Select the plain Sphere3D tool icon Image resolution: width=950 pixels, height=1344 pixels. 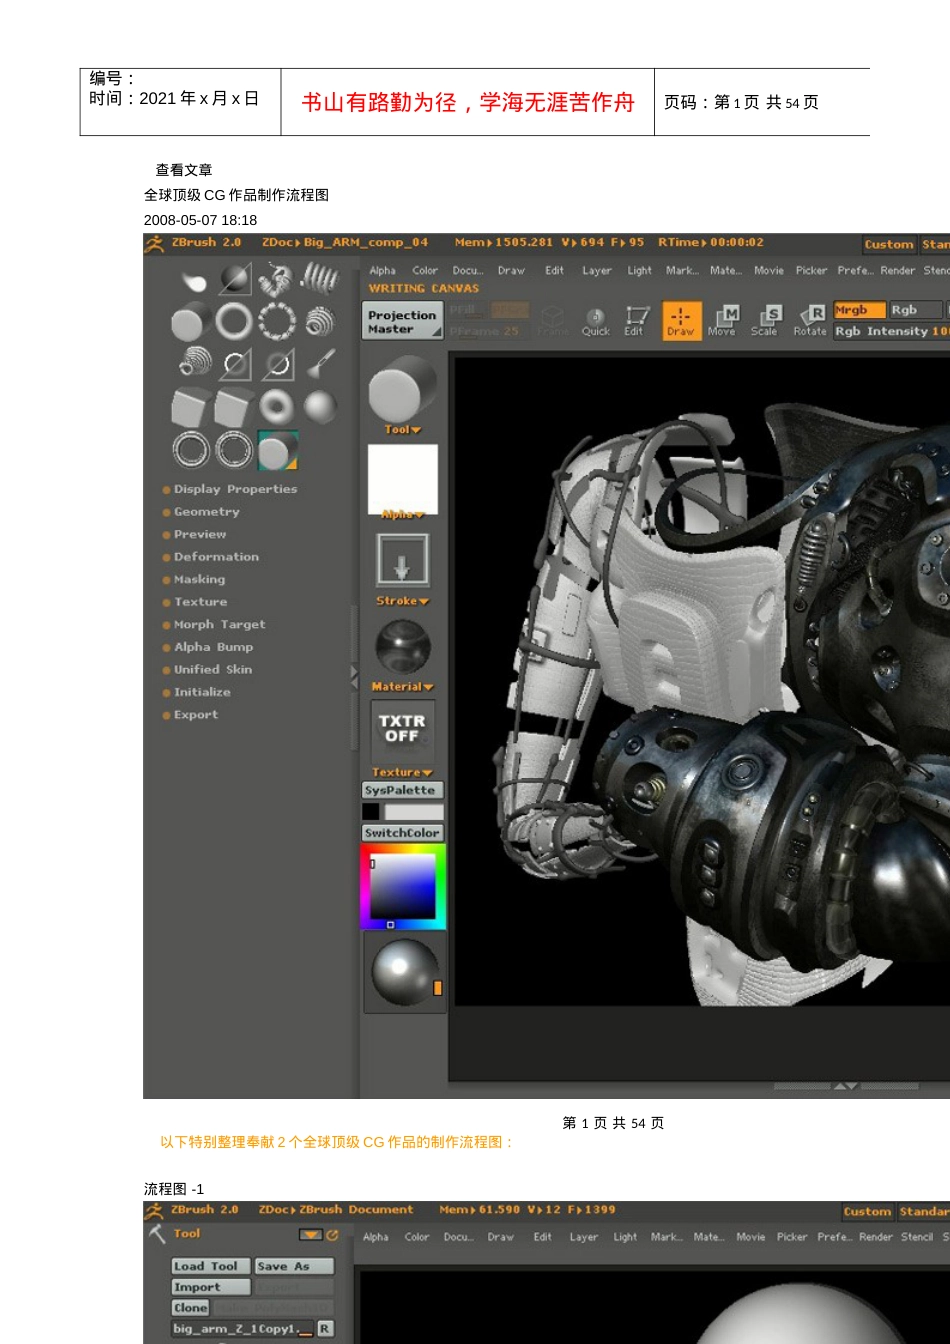coord(320,407)
